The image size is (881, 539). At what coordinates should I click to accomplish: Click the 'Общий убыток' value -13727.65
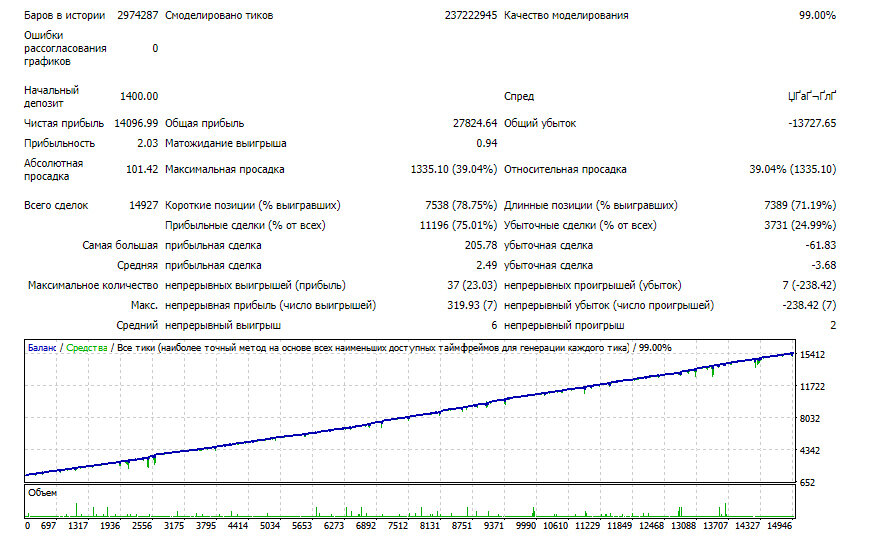coord(812,123)
